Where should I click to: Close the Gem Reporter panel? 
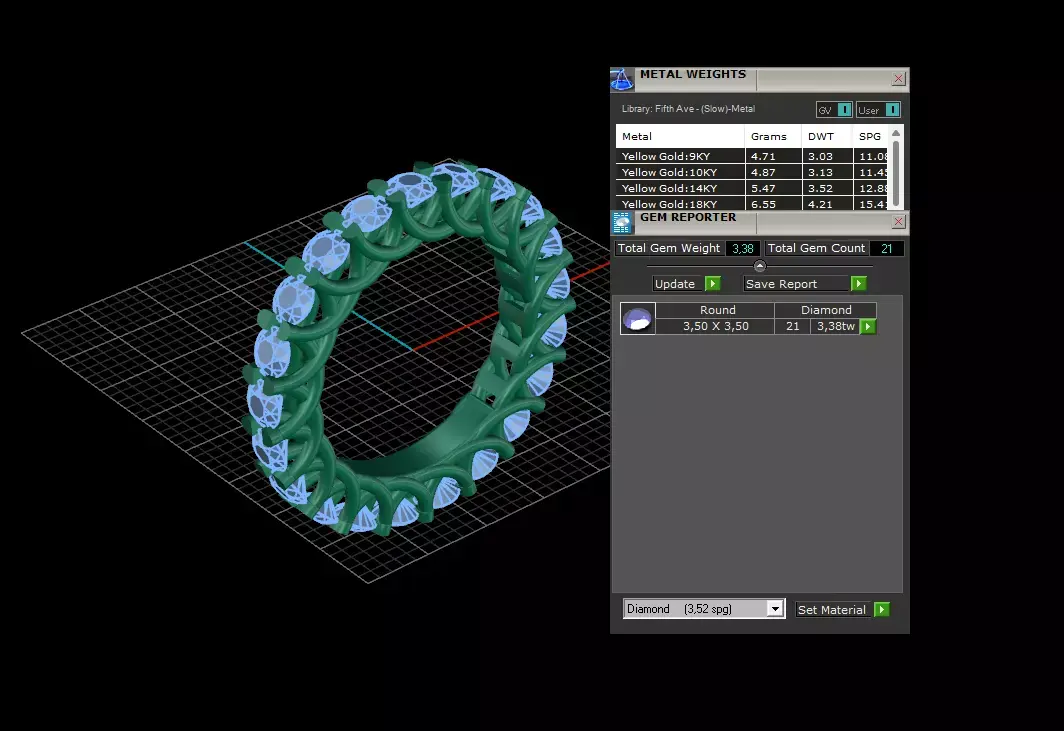click(898, 221)
